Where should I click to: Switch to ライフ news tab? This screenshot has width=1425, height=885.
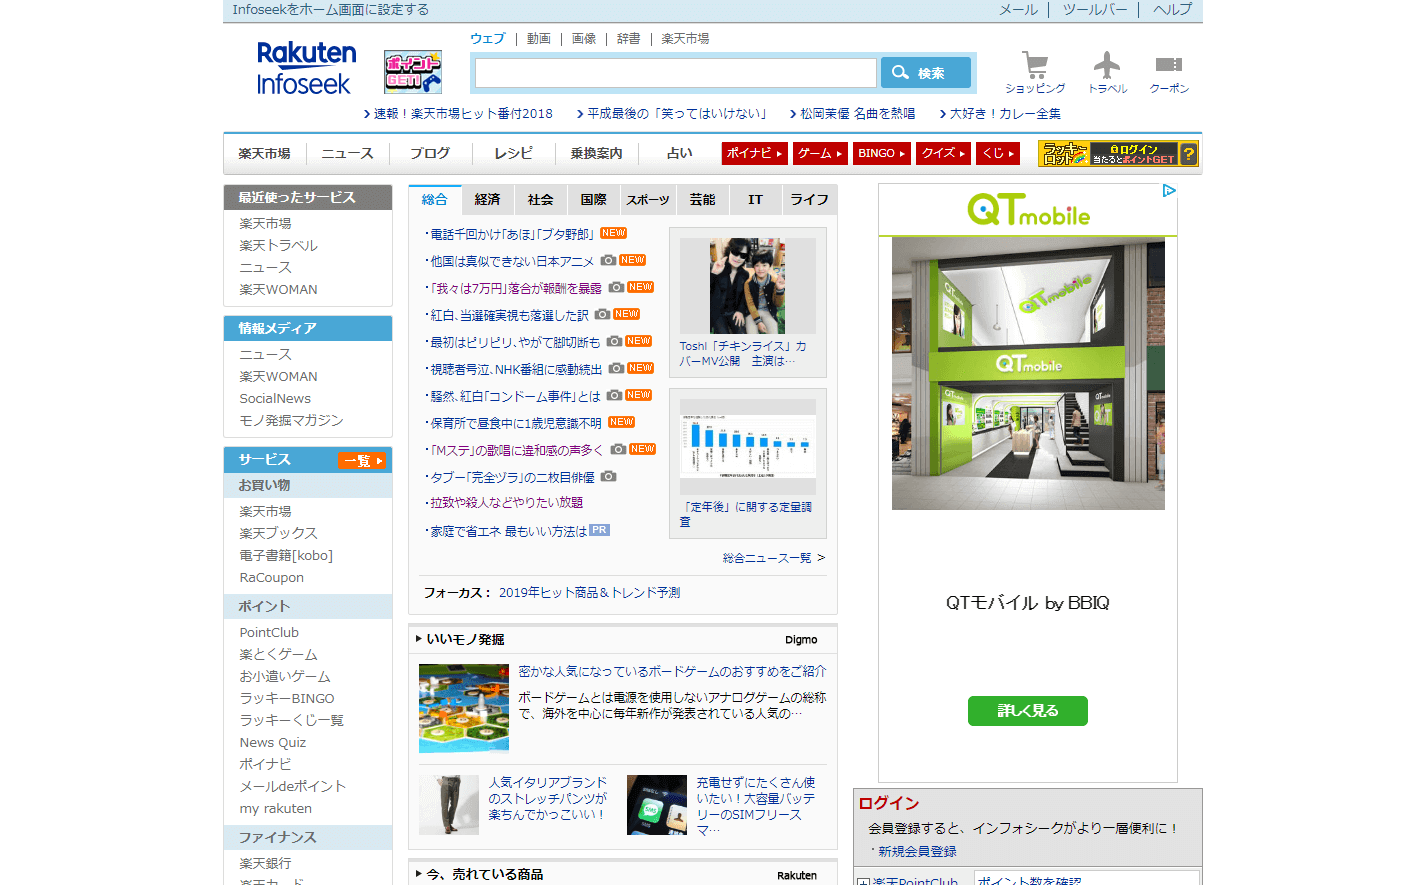point(810,200)
